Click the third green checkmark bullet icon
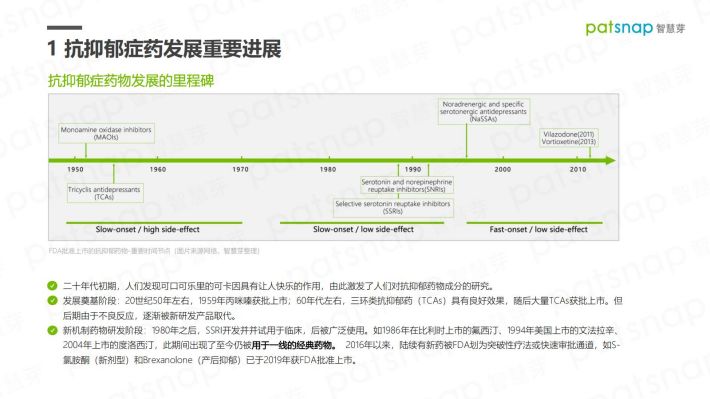 point(52,330)
